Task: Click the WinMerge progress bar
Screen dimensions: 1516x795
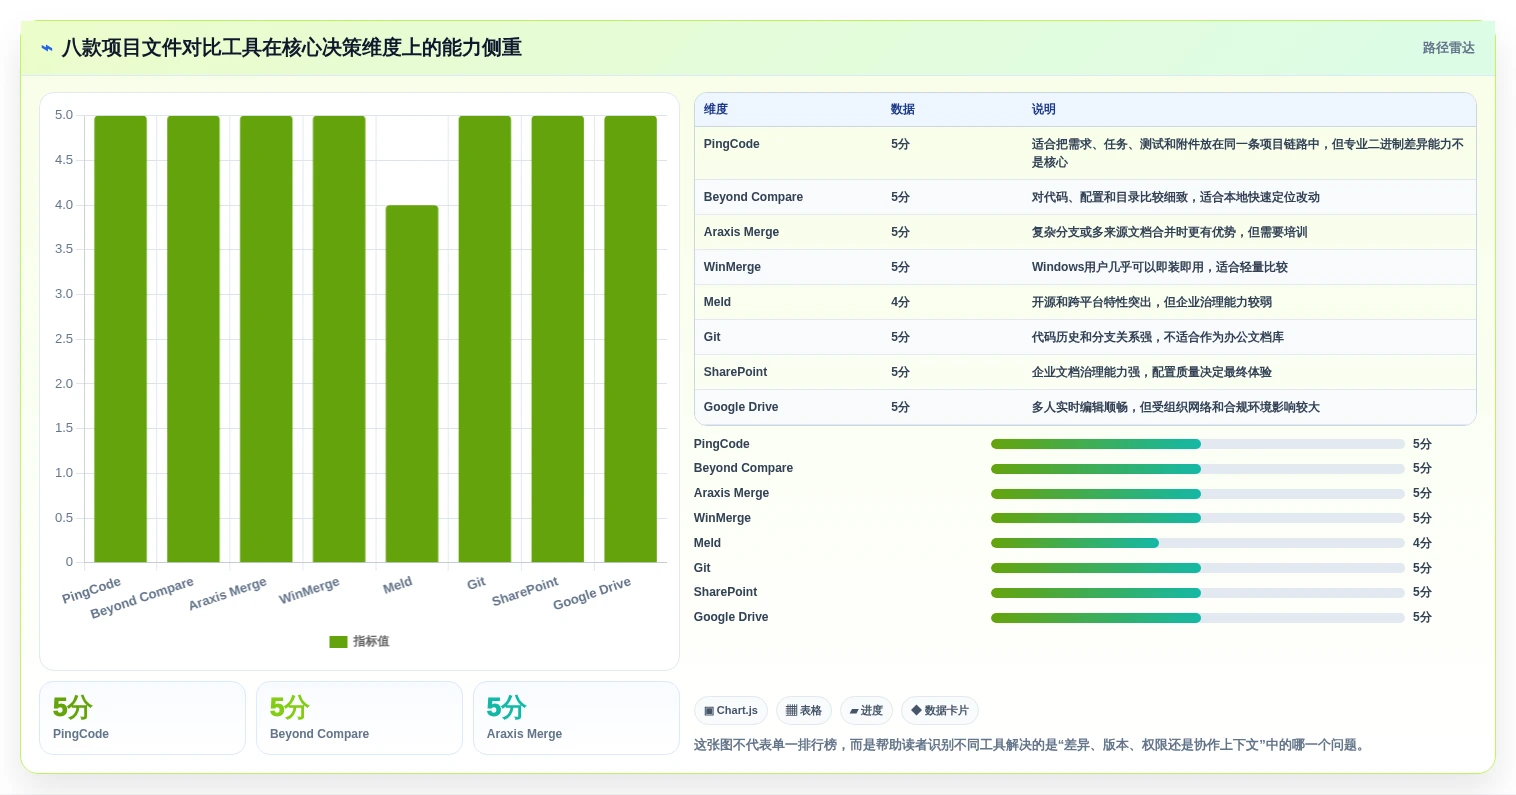Action: pyautogui.click(x=1198, y=518)
